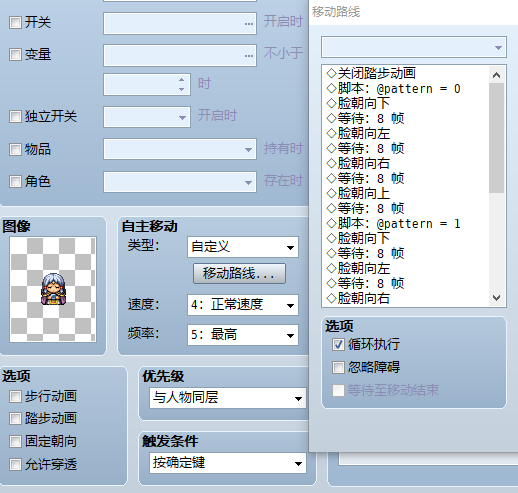Click the move route list scrollbar thumb
This screenshot has width=518, height=493.
[x=496, y=138]
